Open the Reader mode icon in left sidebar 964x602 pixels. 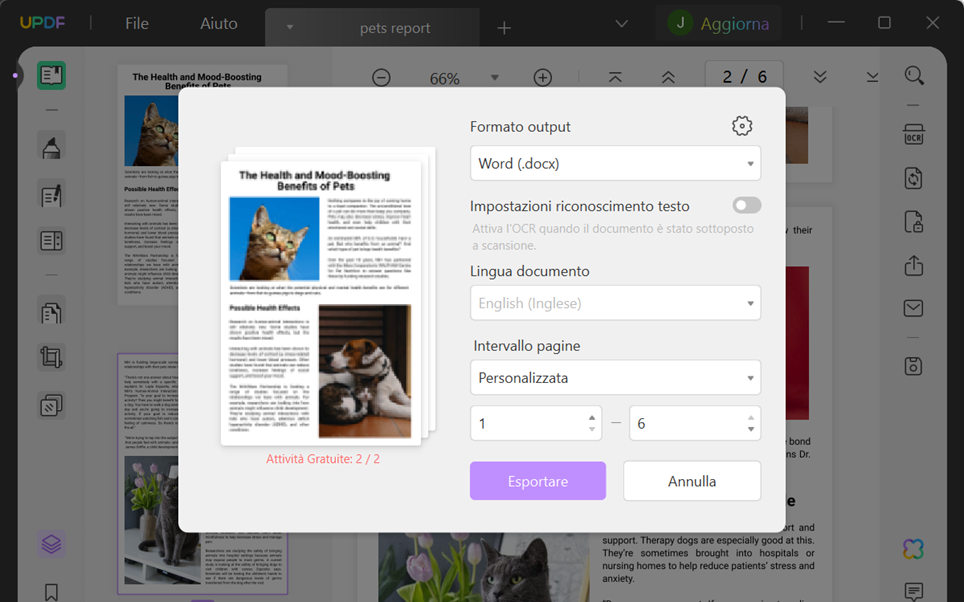(51, 76)
